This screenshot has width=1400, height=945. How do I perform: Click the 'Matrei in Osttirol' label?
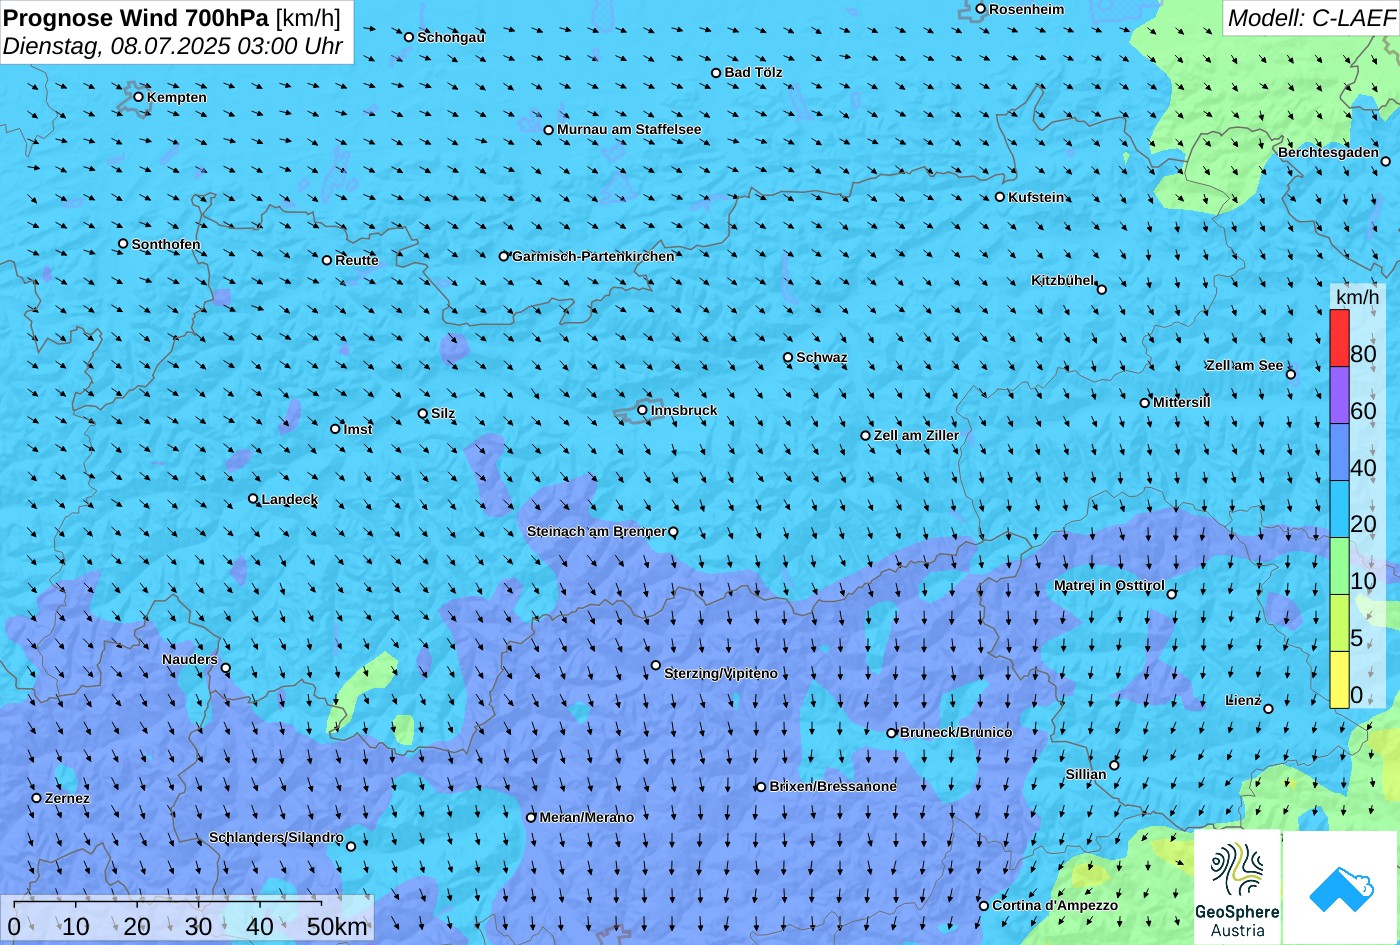[x=1109, y=585]
